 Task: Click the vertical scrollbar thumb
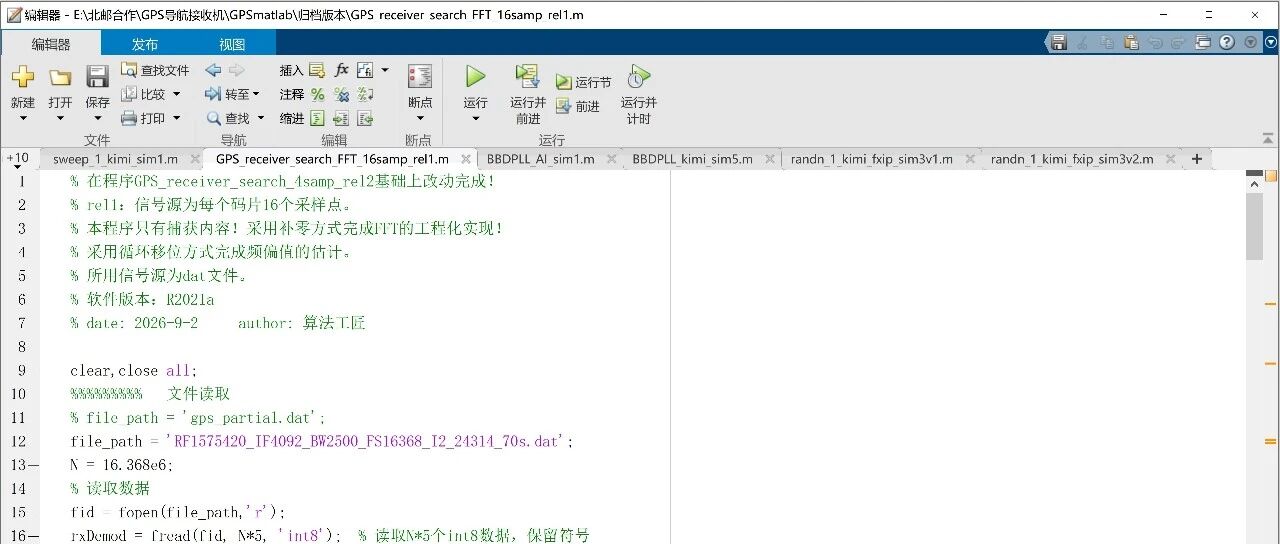(1254, 226)
